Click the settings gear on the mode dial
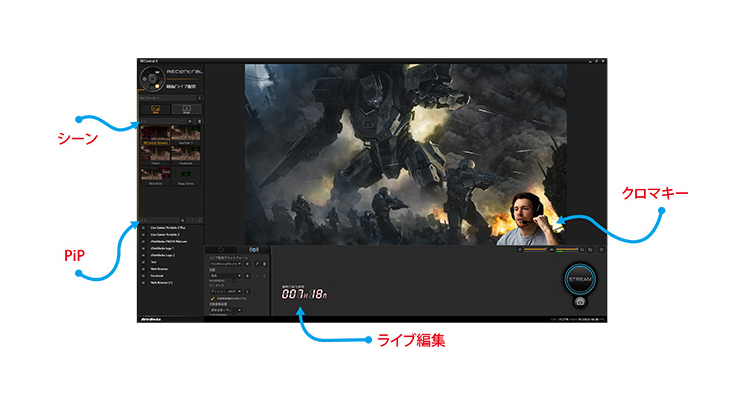The height and width of the screenshot is (400, 750). [144, 78]
